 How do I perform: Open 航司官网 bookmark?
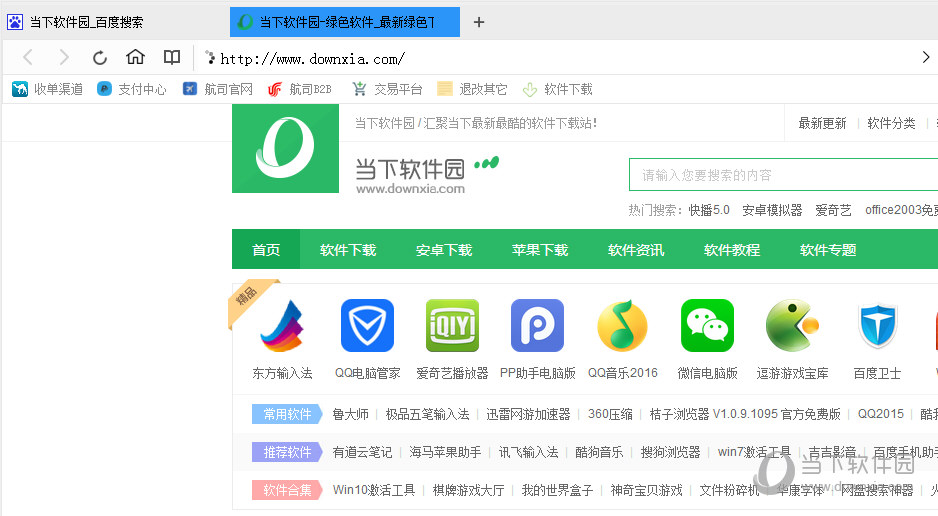(x=218, y=89)
